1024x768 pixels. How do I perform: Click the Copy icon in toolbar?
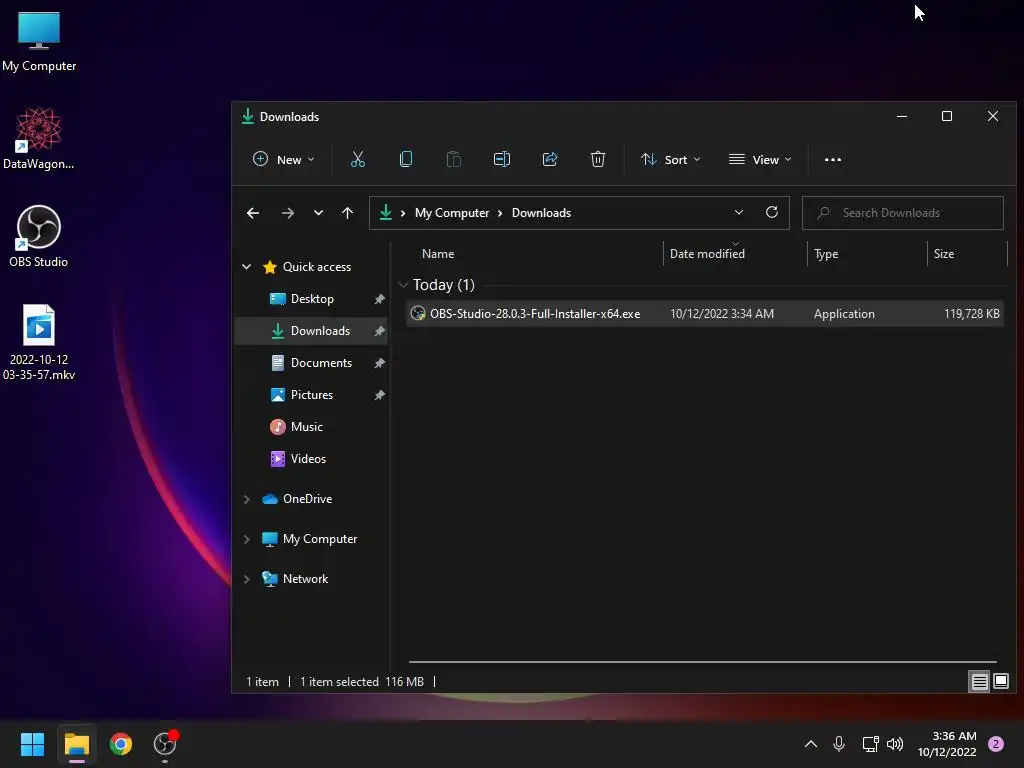point(406,159)
